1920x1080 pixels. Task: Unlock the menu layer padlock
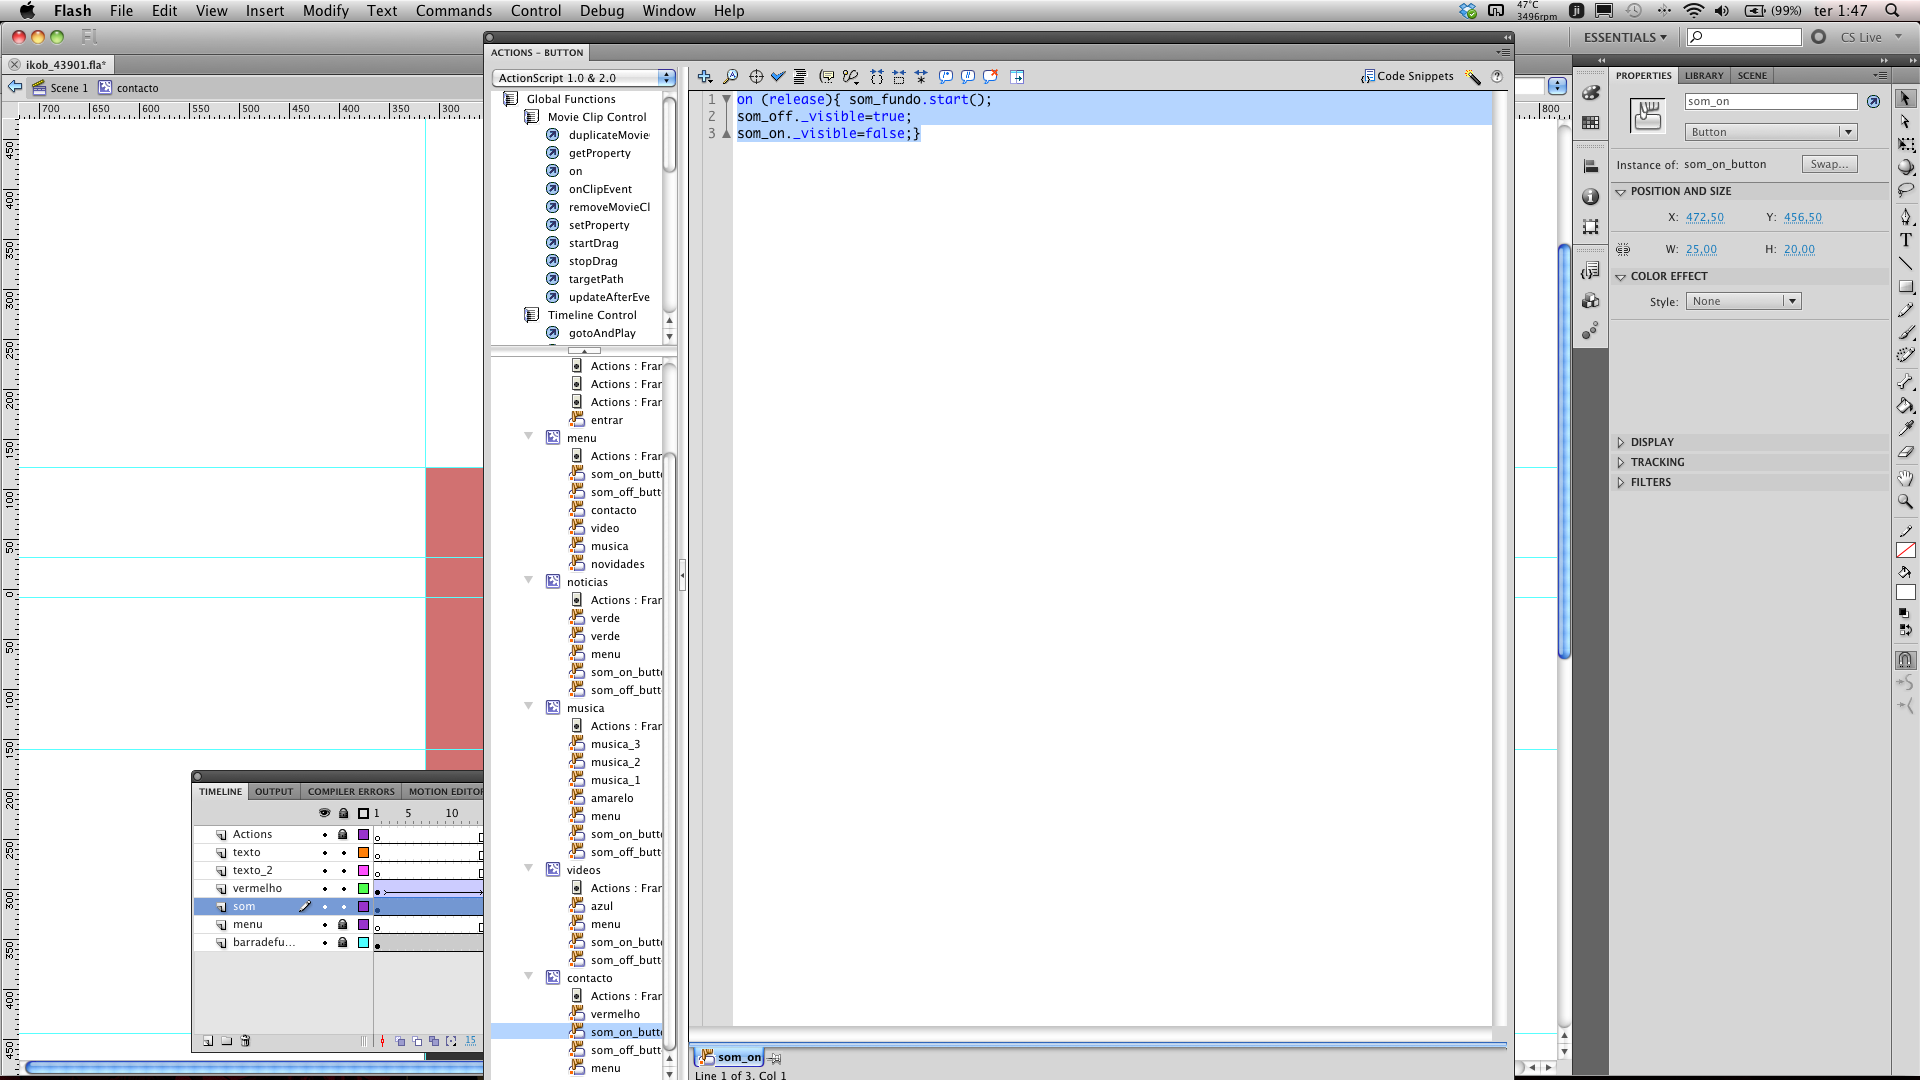click(343, 925)
